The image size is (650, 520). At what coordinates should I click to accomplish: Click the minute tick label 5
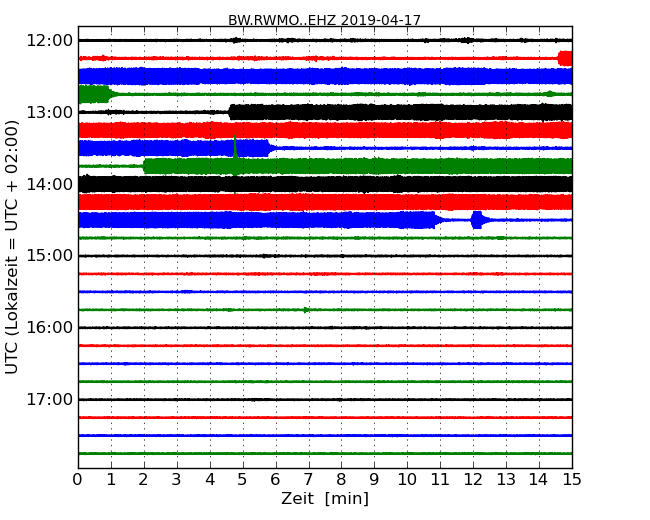[x=243, y=479]
